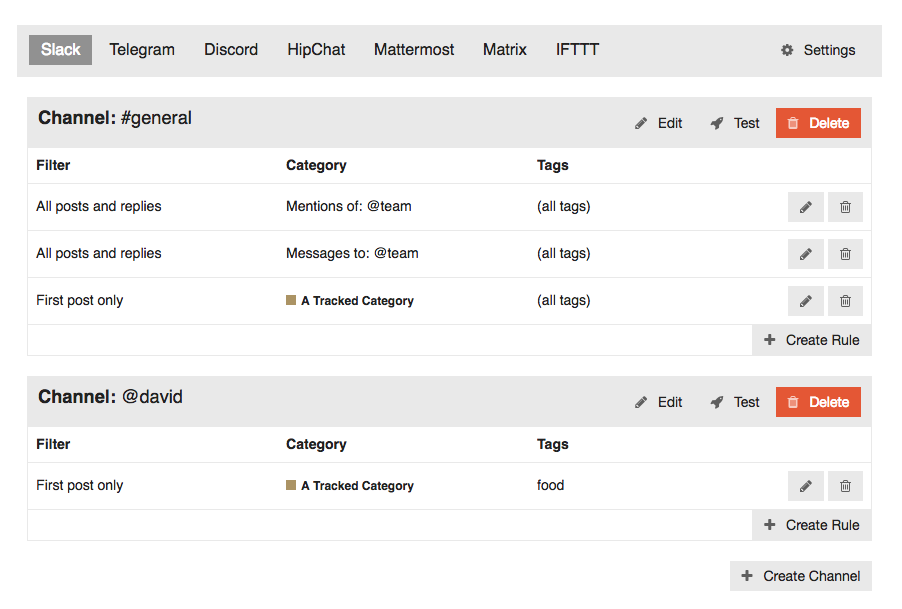This screenshot has height=609, width=902.
Task: Edit #general's A Tracked Category rule
Action: click(805, 301)
